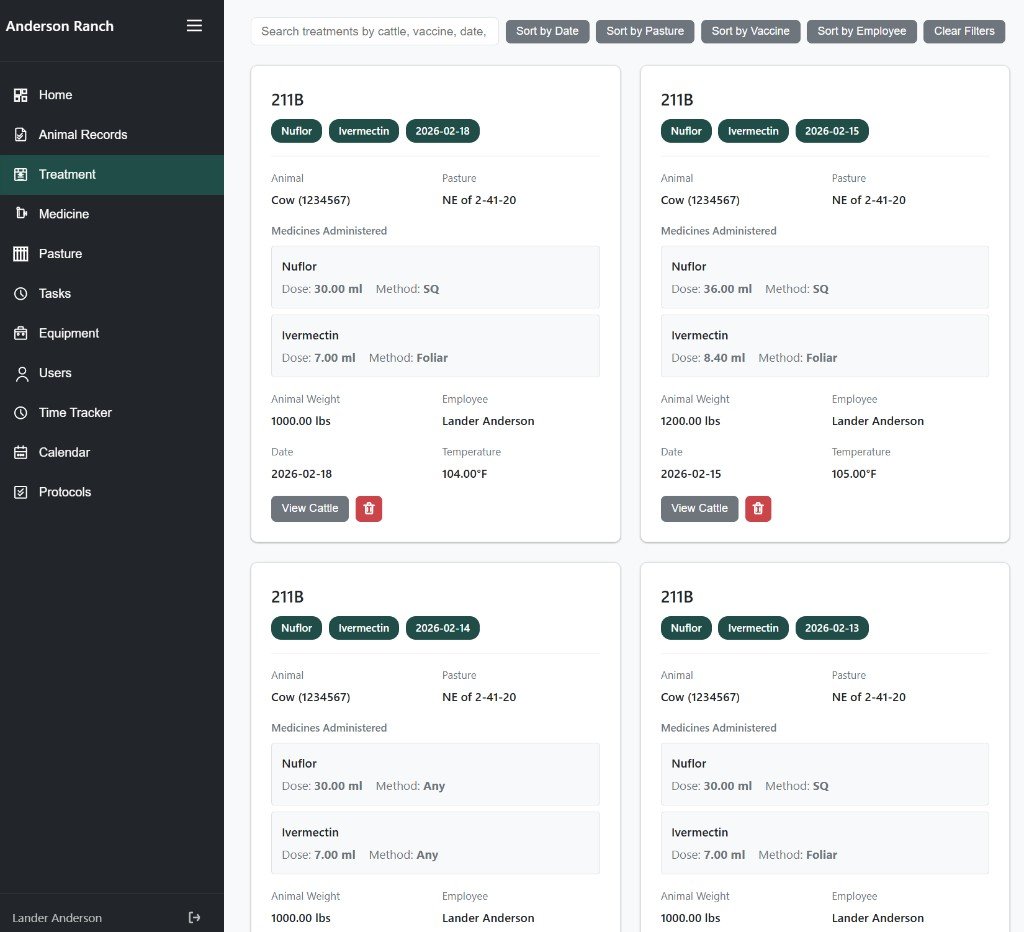
Task: Open the Tasks menu item
Action: coord(55,294)
